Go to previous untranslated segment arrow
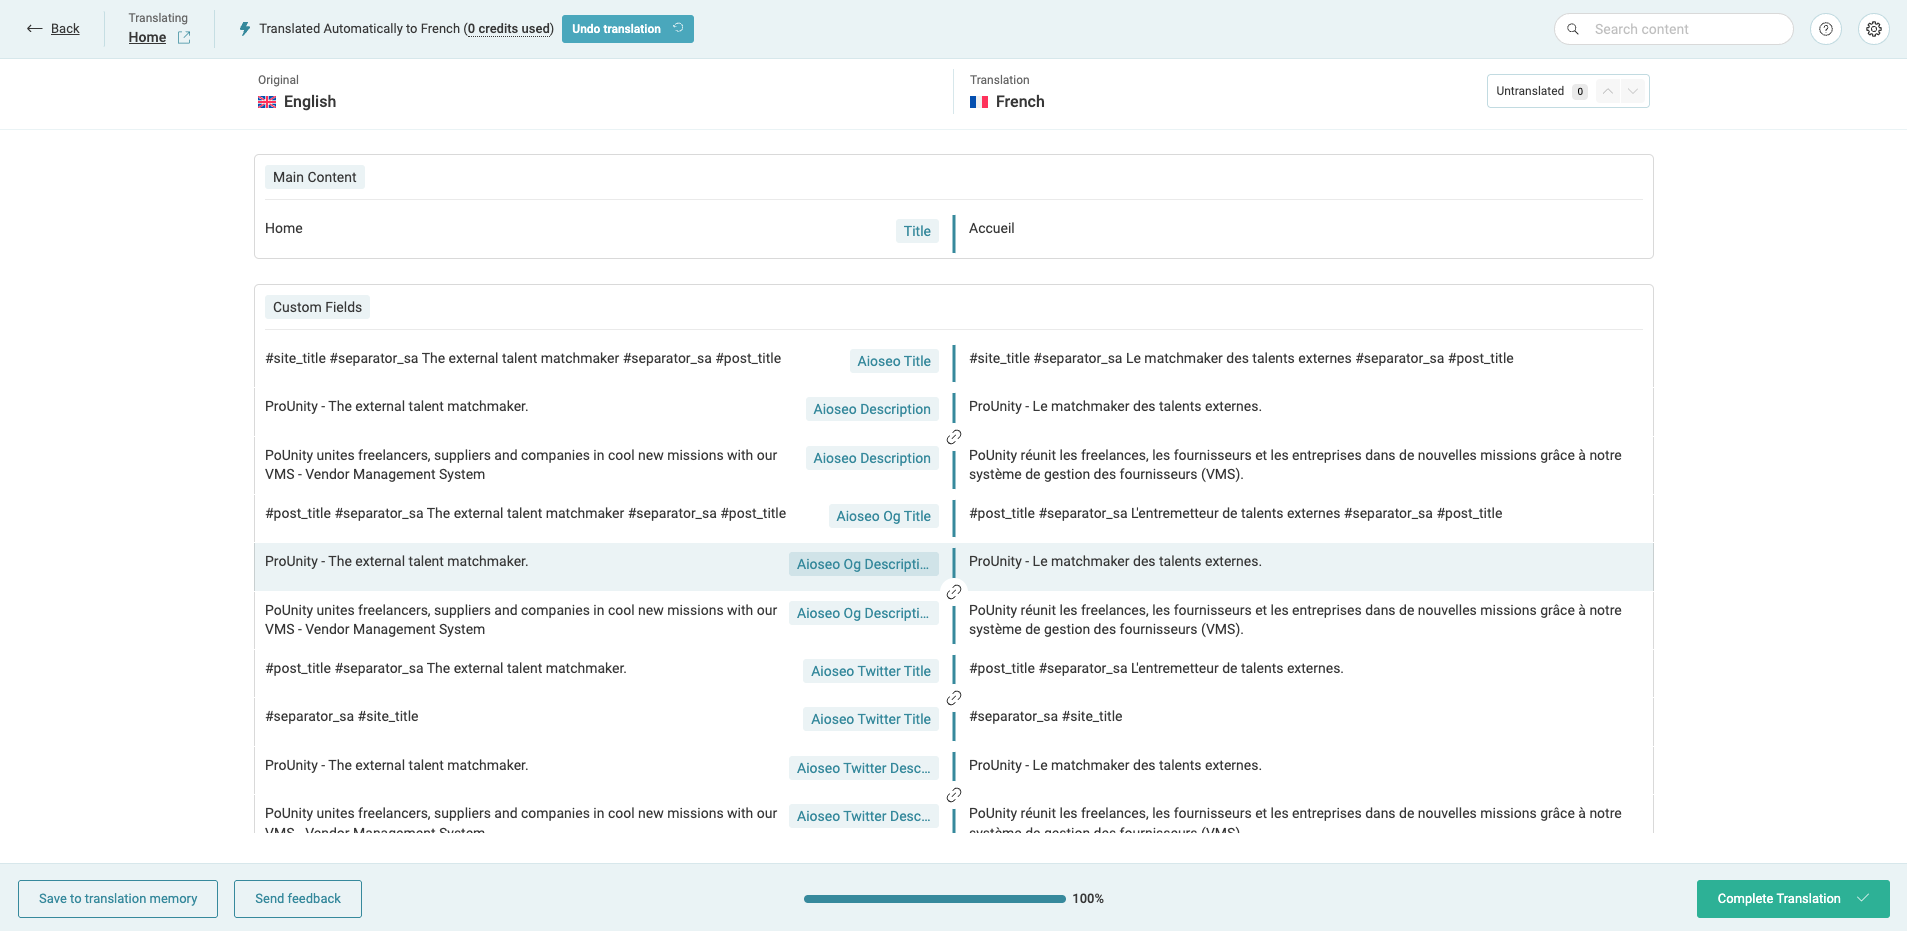This screenshot has height=931, width=1907. point(1608,91)
